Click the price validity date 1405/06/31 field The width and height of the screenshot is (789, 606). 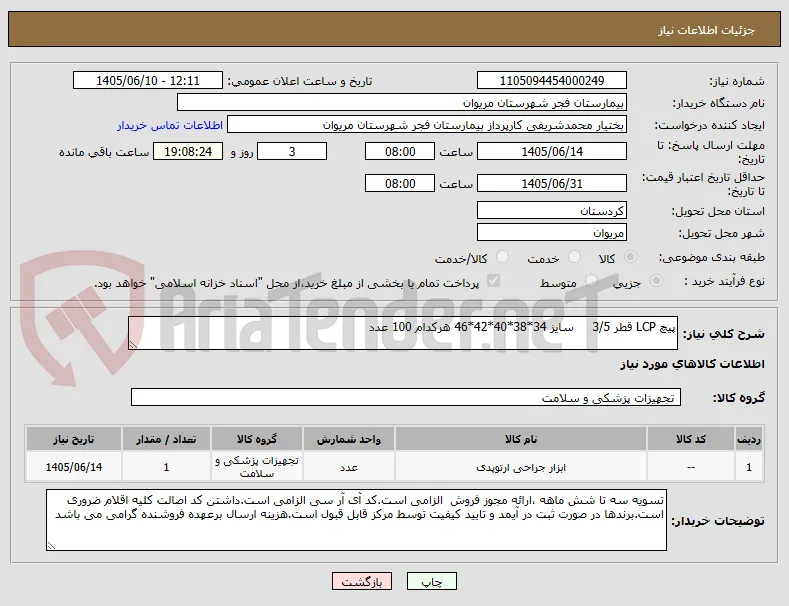point(551,183)
